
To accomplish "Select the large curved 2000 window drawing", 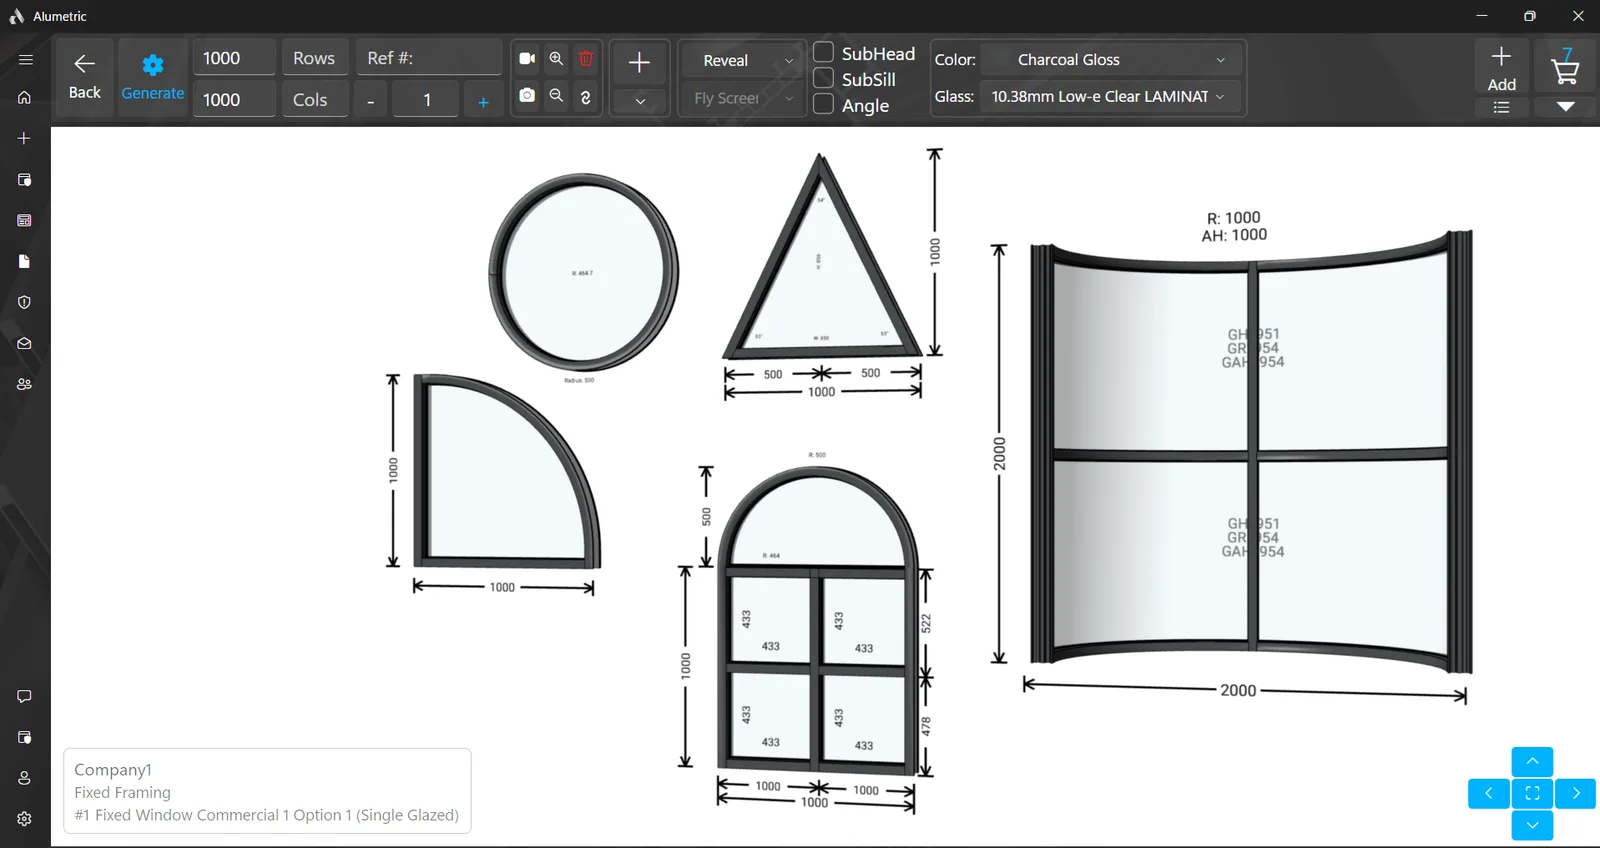I will pyautogui.click(x=1251, y=452).
